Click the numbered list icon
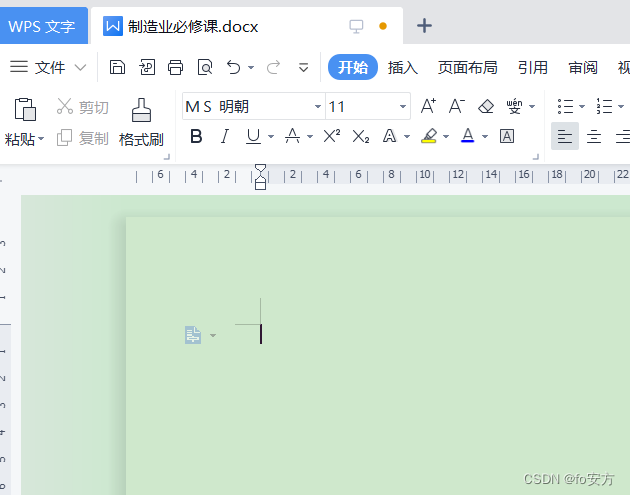This screenshot has height=495, width=630. click(604, 106)
